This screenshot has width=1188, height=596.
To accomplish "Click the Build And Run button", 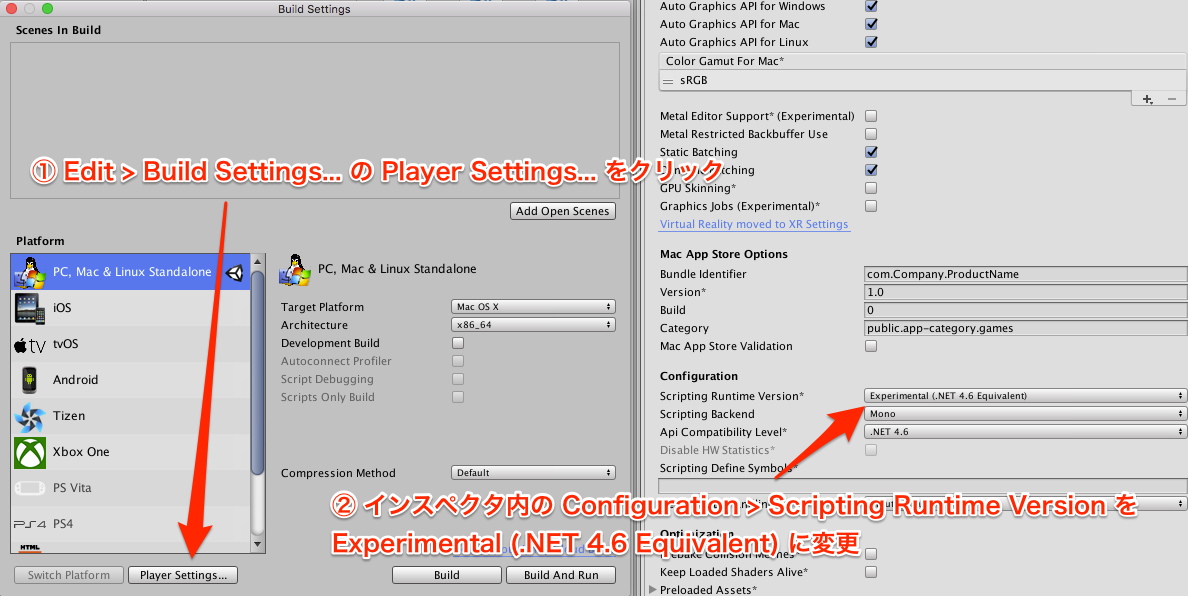I will pyautogui.click(x=561, y=575).
